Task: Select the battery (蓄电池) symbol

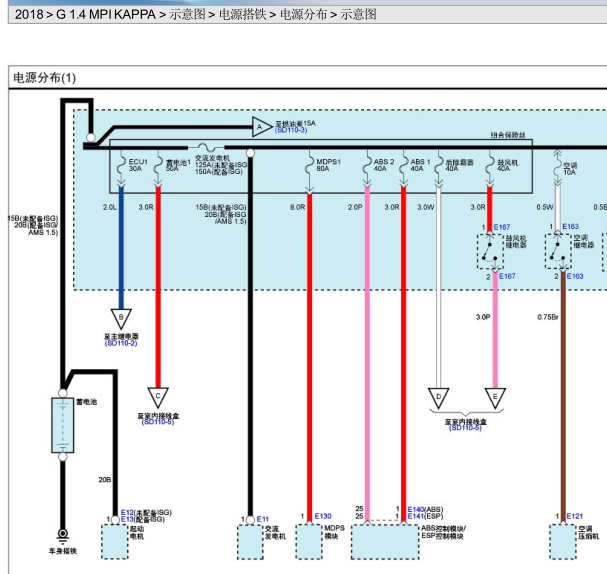Action: [63, 425]
